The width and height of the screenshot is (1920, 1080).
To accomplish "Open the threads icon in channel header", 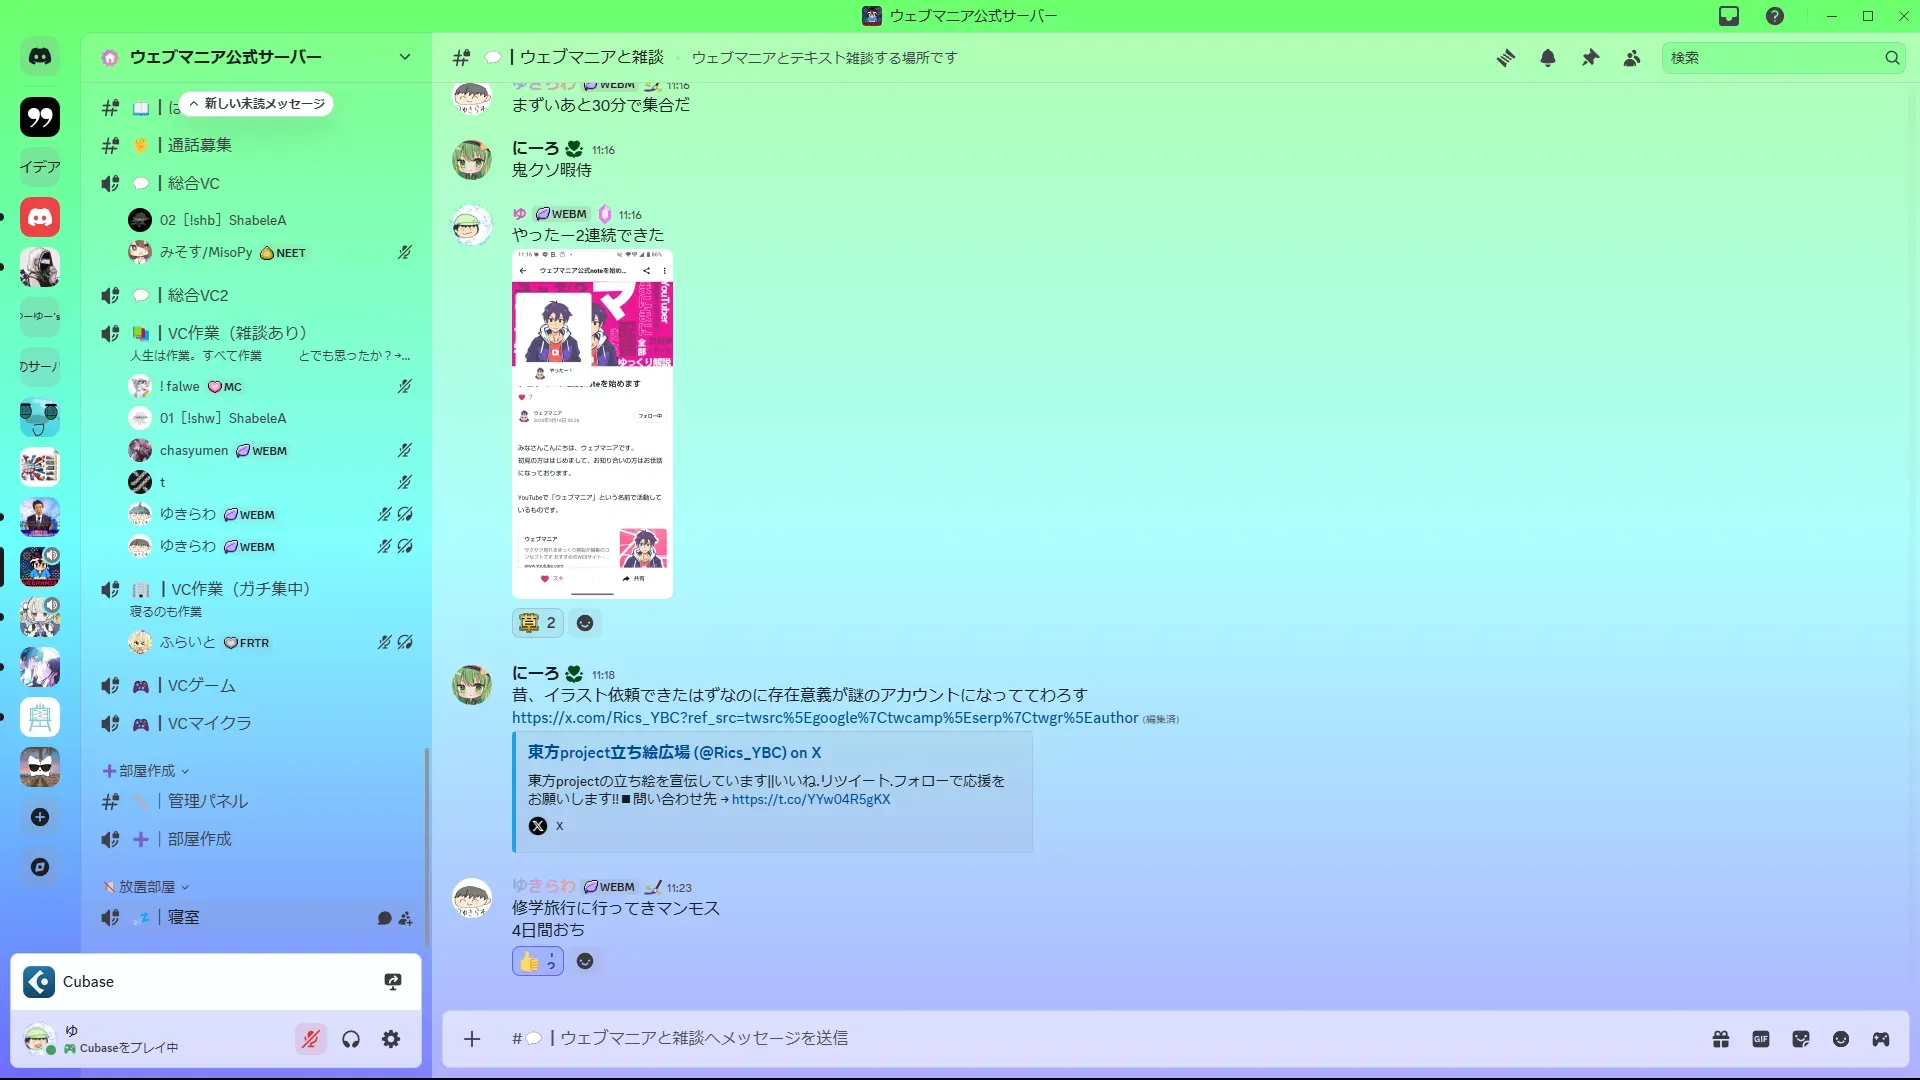I will point(1505,58).
